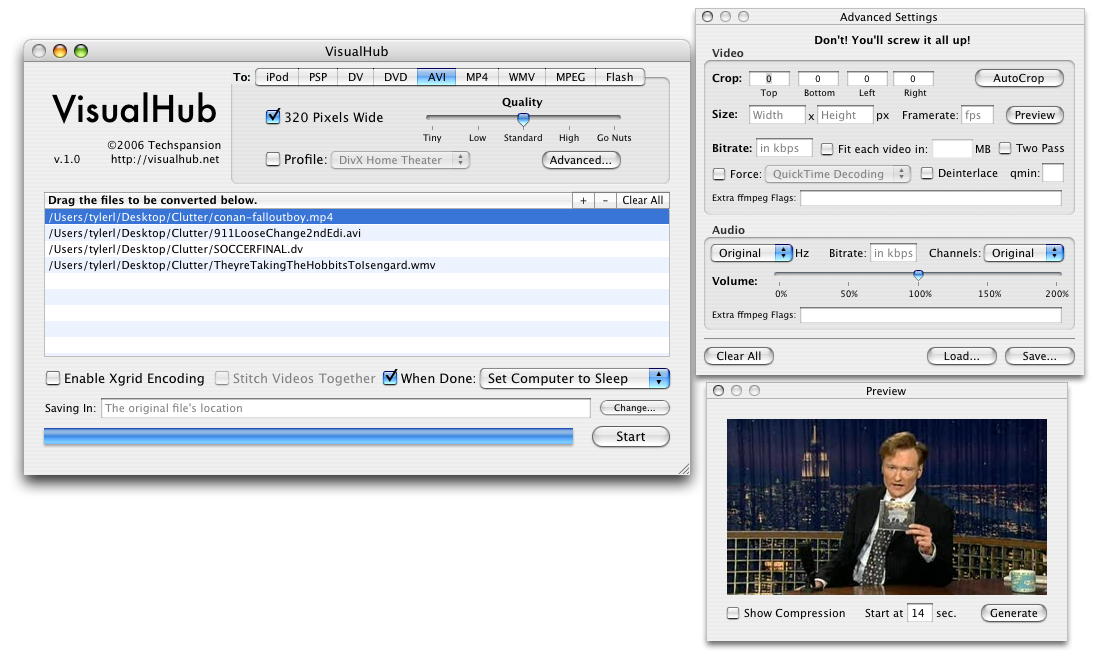The width and height of the screenshot is (1093, 658).
Task: Click the Height size field
Action: (845, 115)
